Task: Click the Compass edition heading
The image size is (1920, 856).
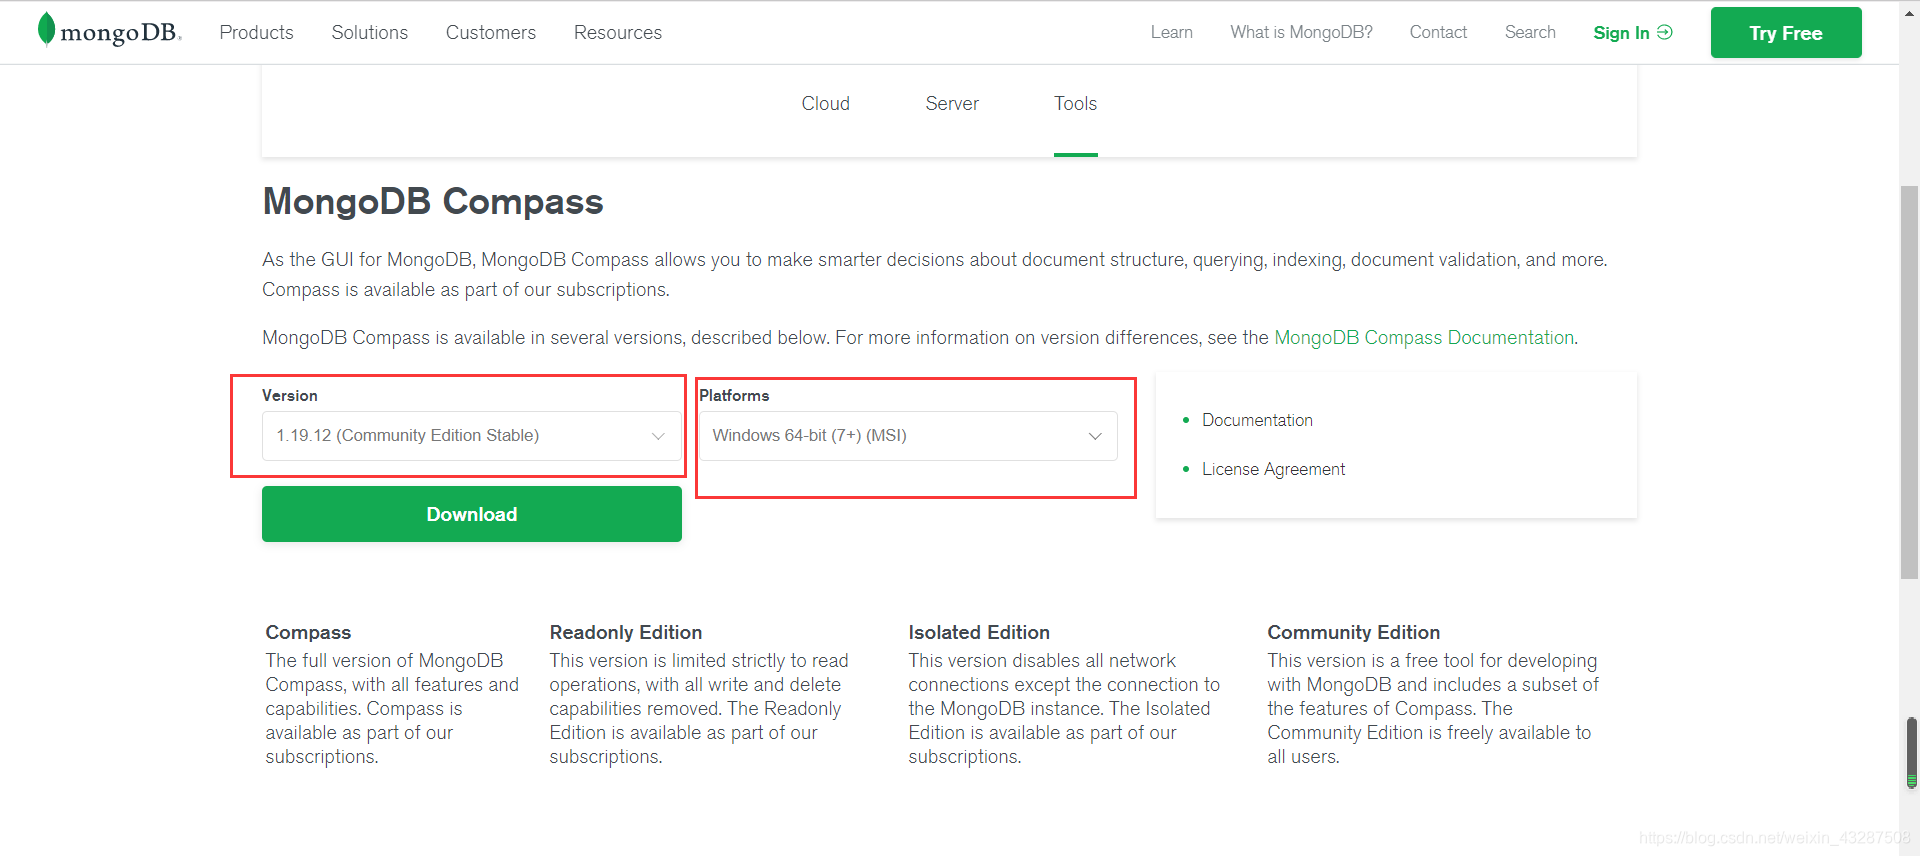Action: (x=308, y=632)
